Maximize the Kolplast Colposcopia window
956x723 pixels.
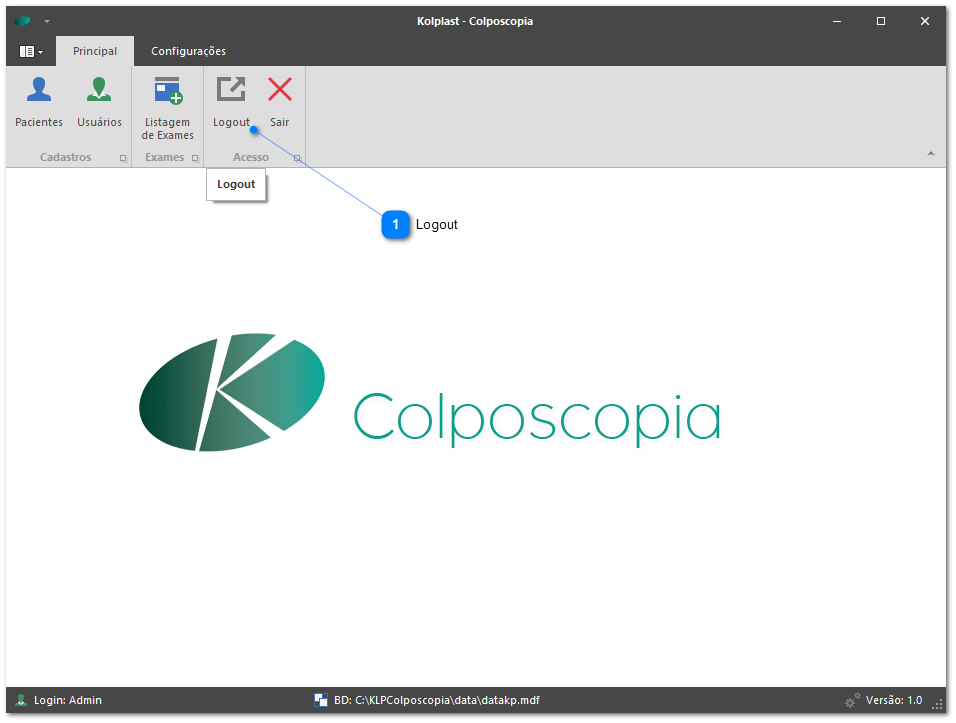[881, 21]
